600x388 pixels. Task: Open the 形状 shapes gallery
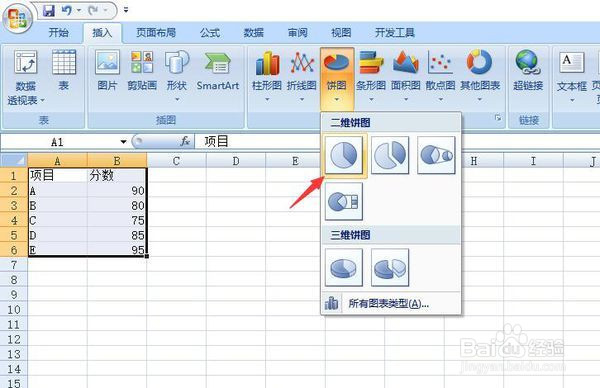pos(177,75)
